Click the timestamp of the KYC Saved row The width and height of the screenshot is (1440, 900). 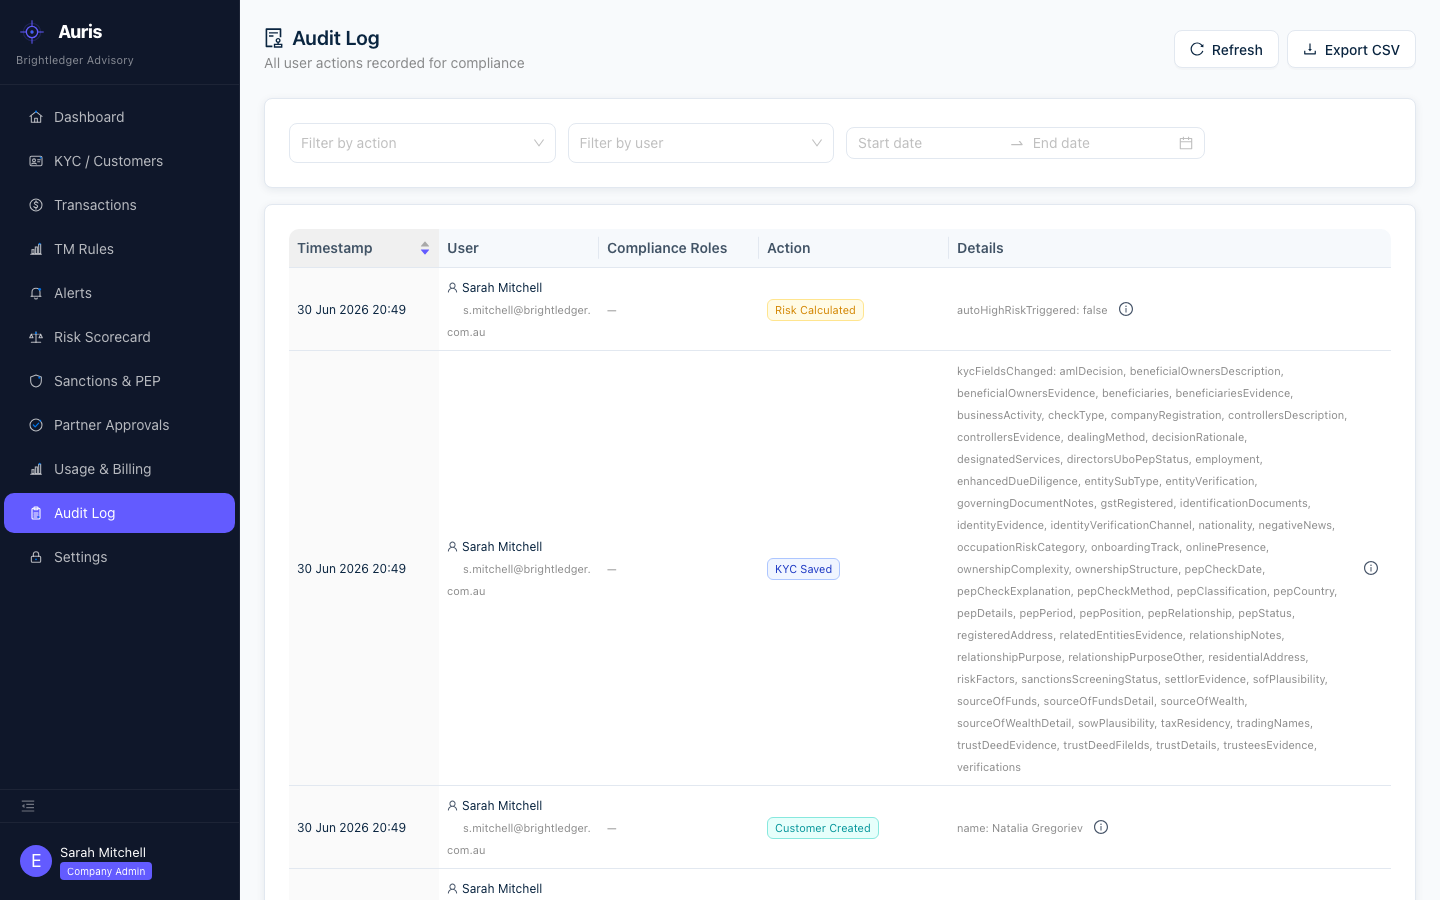(351, 569)
